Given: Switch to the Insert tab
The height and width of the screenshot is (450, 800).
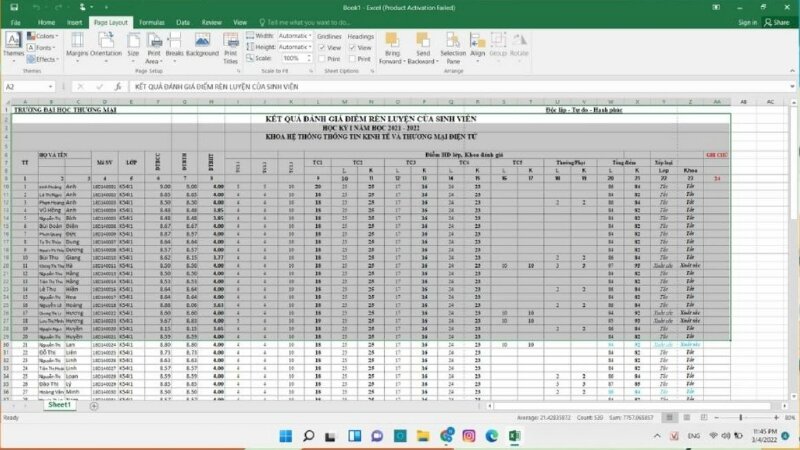Looking at the screenshot, I should [x=74, y=22].
